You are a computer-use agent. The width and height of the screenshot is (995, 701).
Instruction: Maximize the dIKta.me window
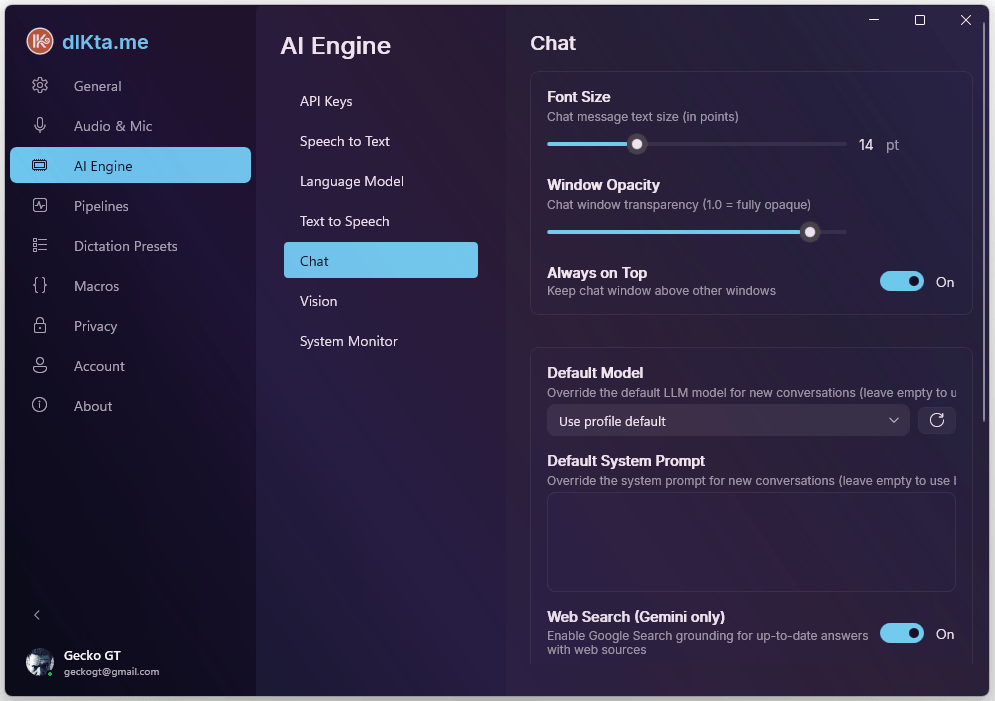click(x=919, y=20)
